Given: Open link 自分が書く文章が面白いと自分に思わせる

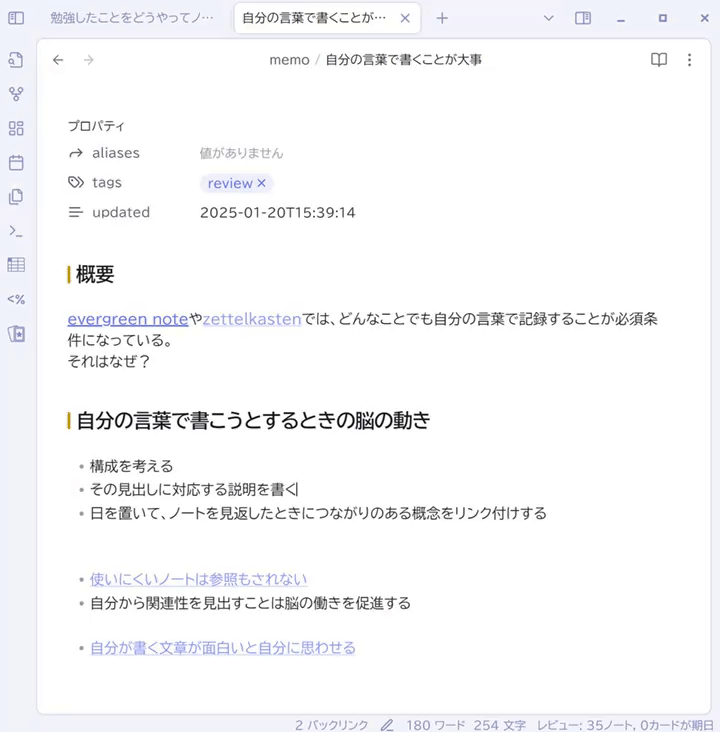Looking at the screenshot, I should (223, 648).
